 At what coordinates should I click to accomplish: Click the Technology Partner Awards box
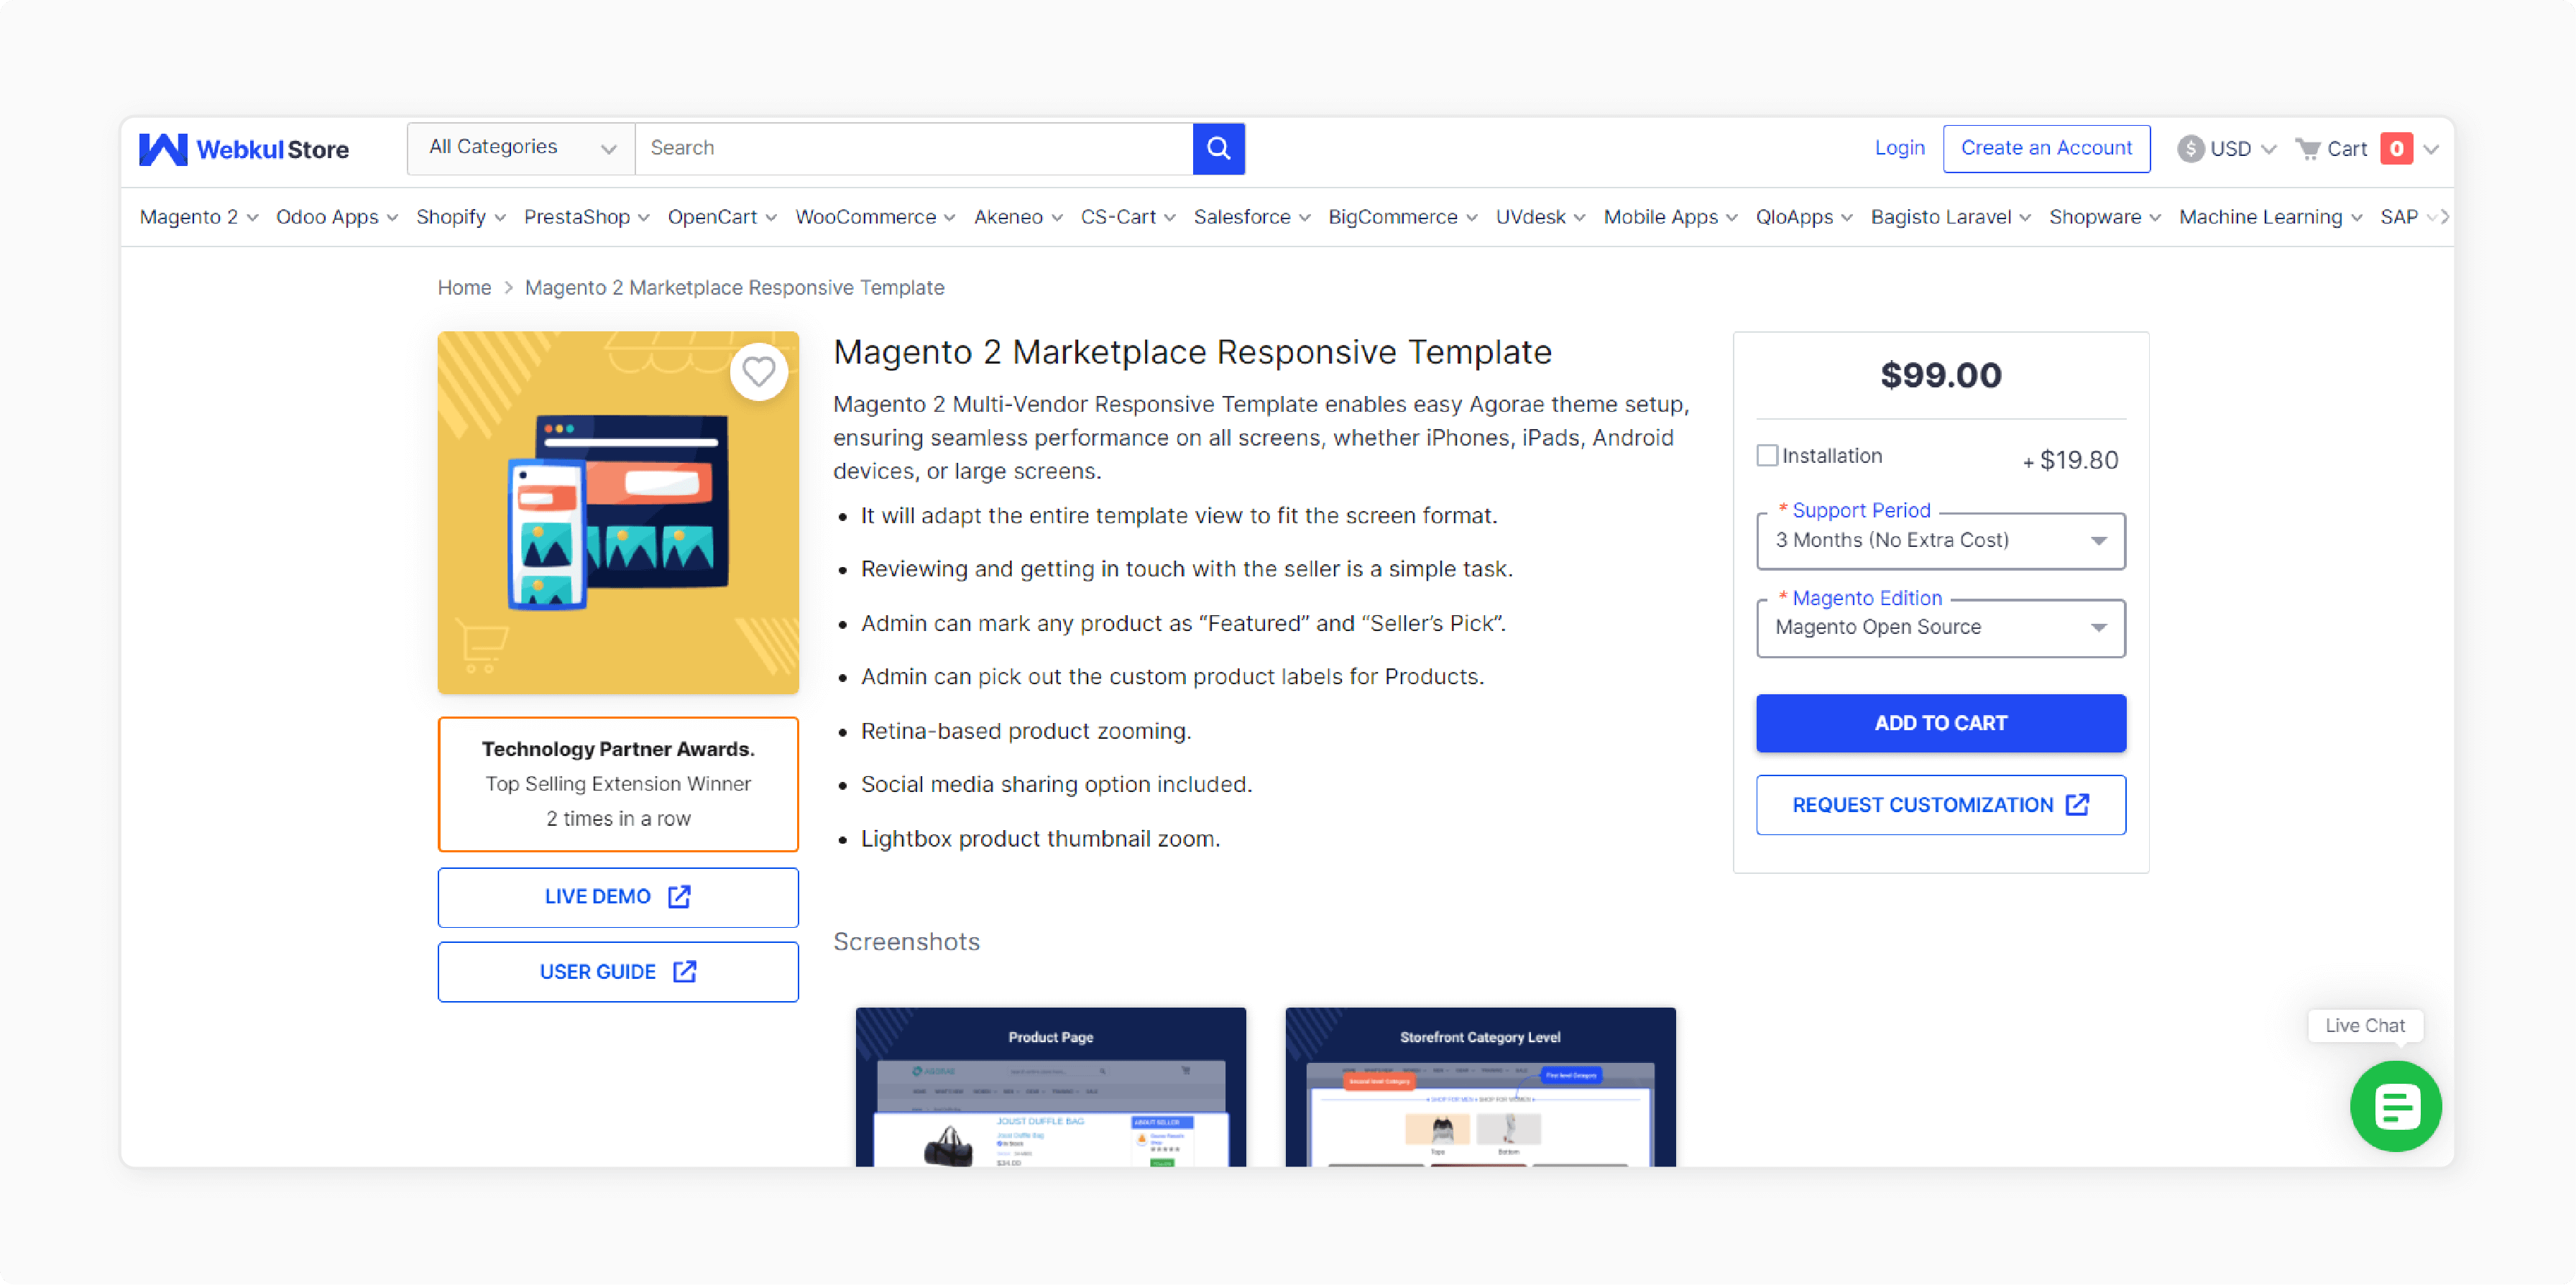(x=618, y=784)
